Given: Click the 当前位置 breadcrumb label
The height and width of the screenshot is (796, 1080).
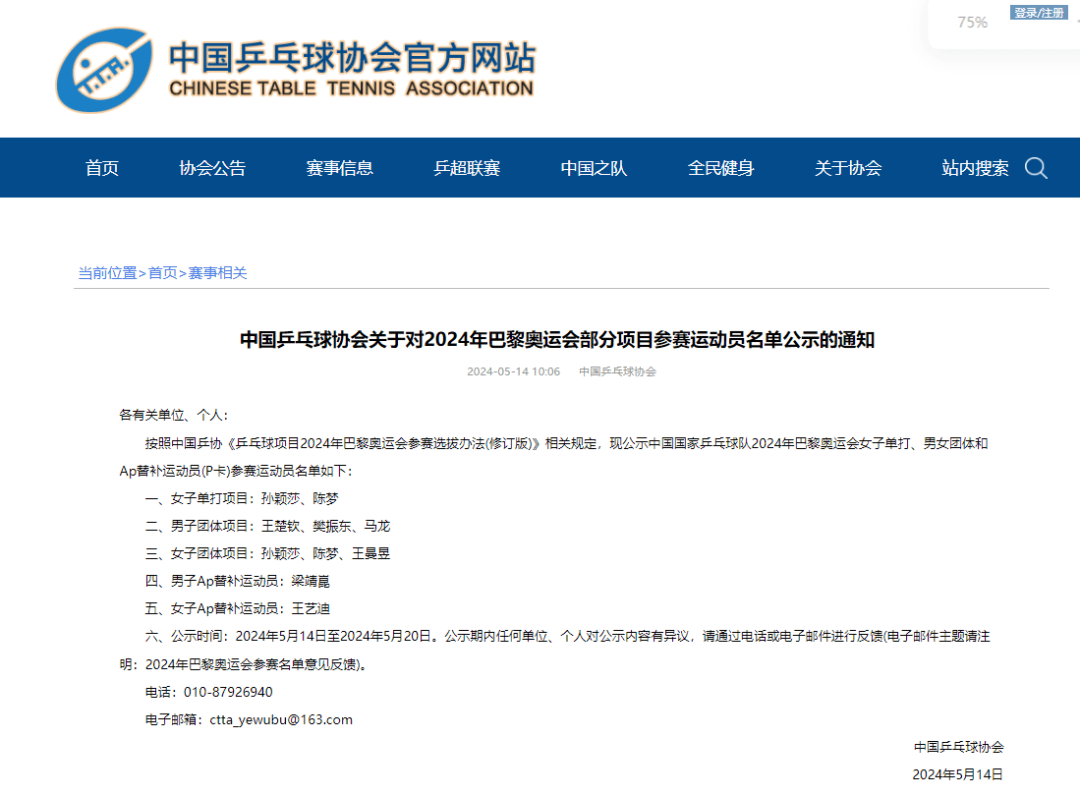Looking at the screenshot, I should (x=105, y=271).
